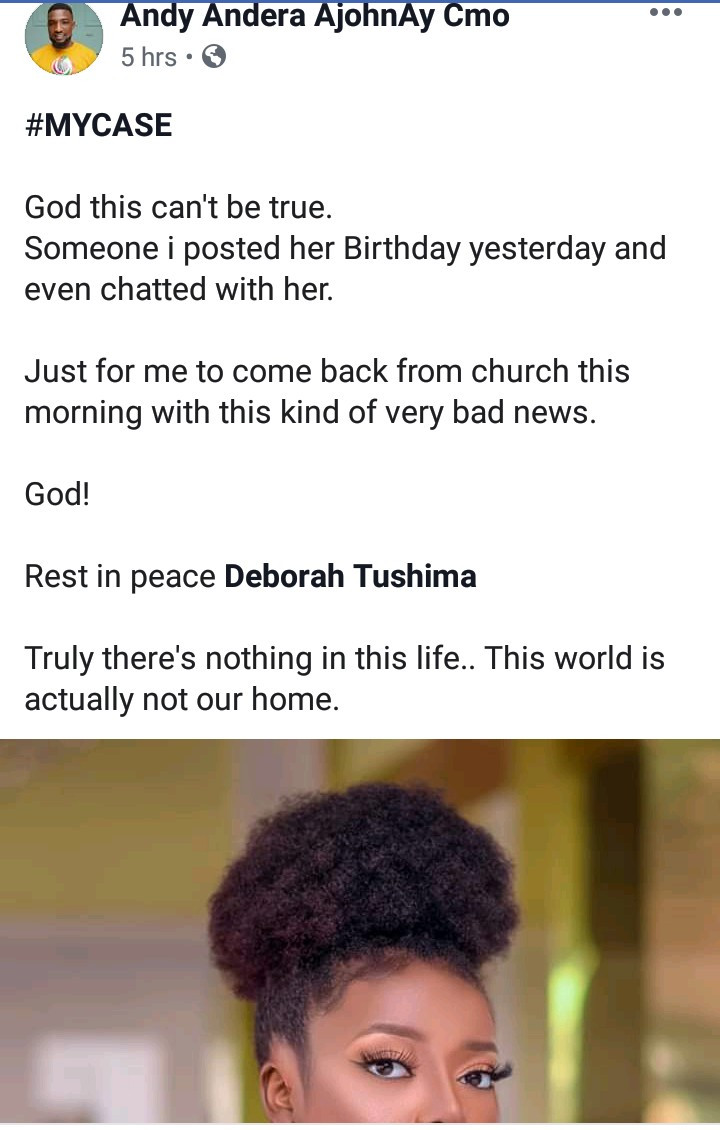Tap the author's round profile picture
The image size is (720, 1130).
(x=64, y=38)
